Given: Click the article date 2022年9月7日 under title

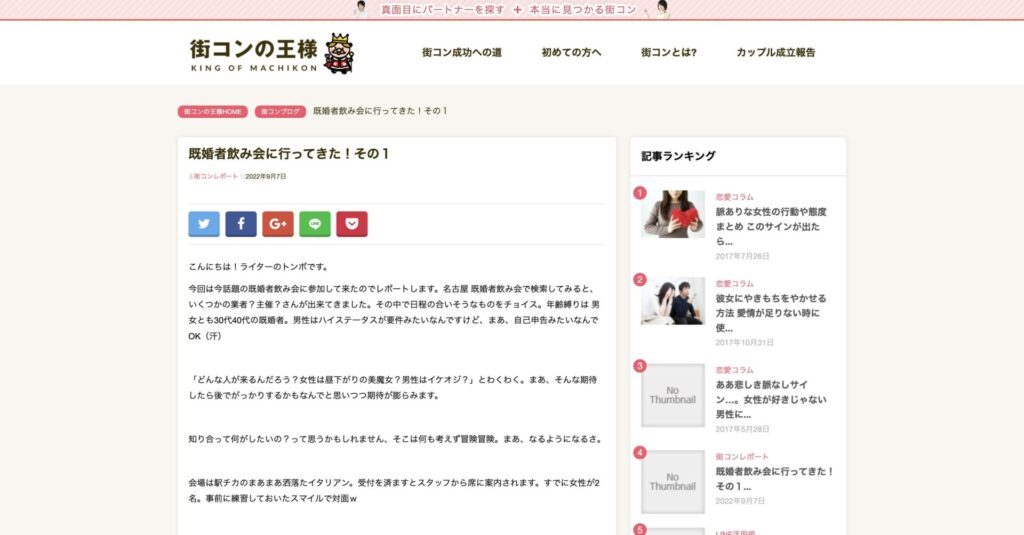Looking at the screenshot, I should point(265,176).
